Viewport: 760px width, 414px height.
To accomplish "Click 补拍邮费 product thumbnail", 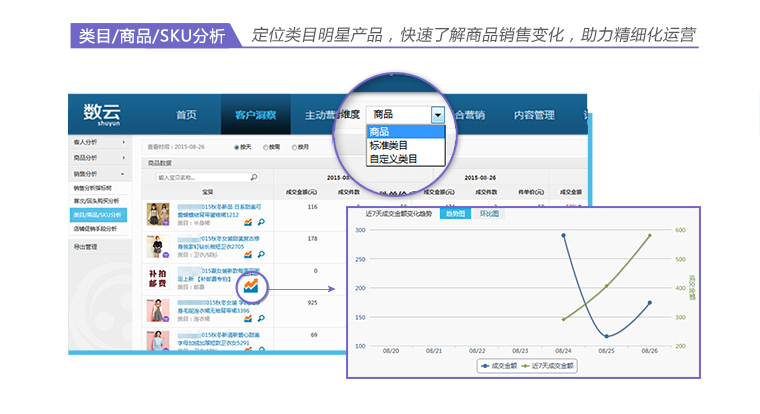I will [158, 278].
